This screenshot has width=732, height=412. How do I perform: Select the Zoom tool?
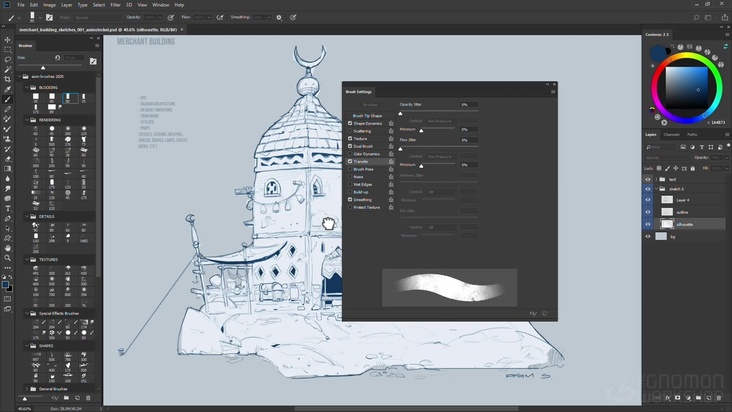(x=7, y=258)
